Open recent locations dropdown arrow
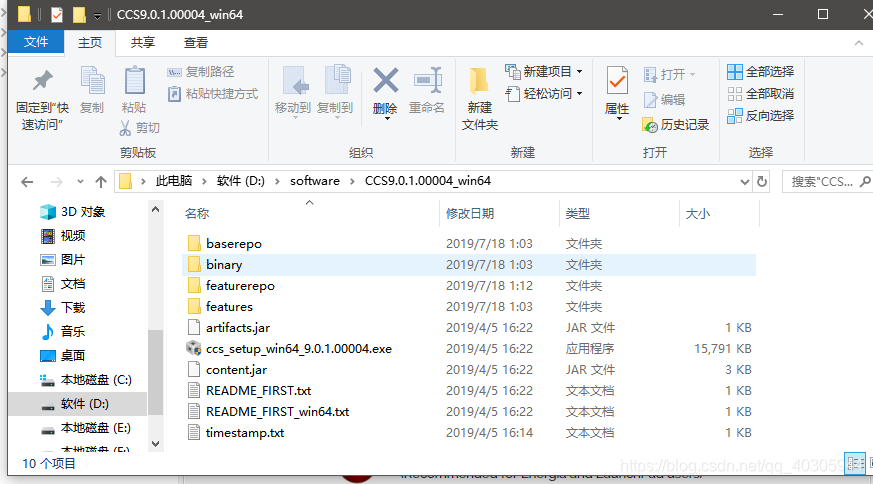This screenshot has width=873, height=484. [x=80, y=182]
